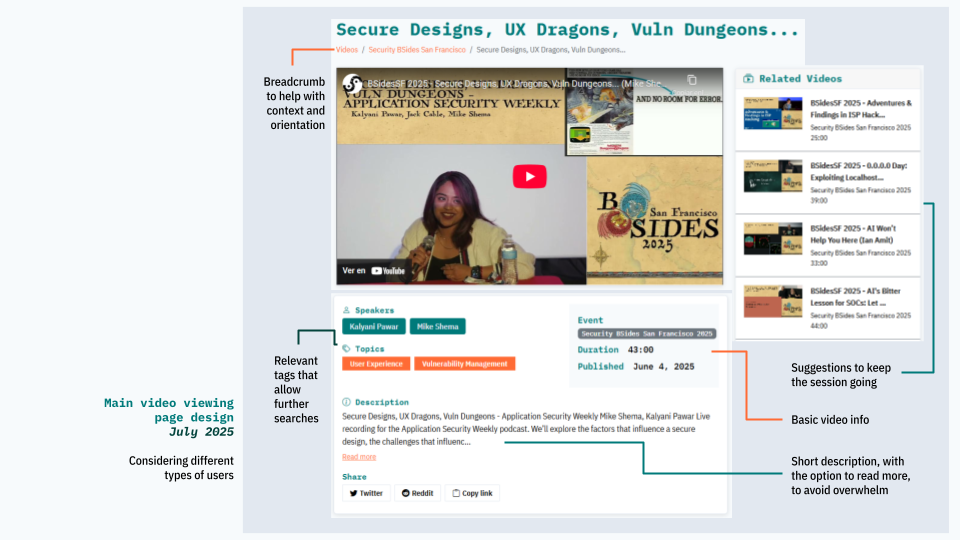The image size is (960, 540).
Task: Open thumbnail of 0.0.0.0 Day Exploiting Localhost video
Action: click(x=773, y=176)
